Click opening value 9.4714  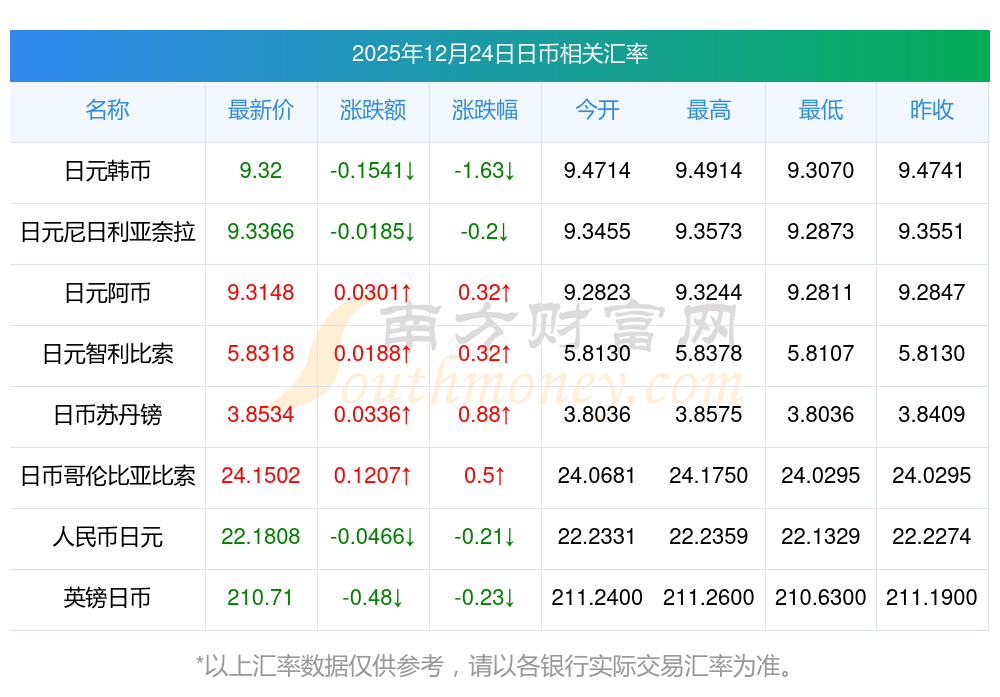click(x=597, y=170)
